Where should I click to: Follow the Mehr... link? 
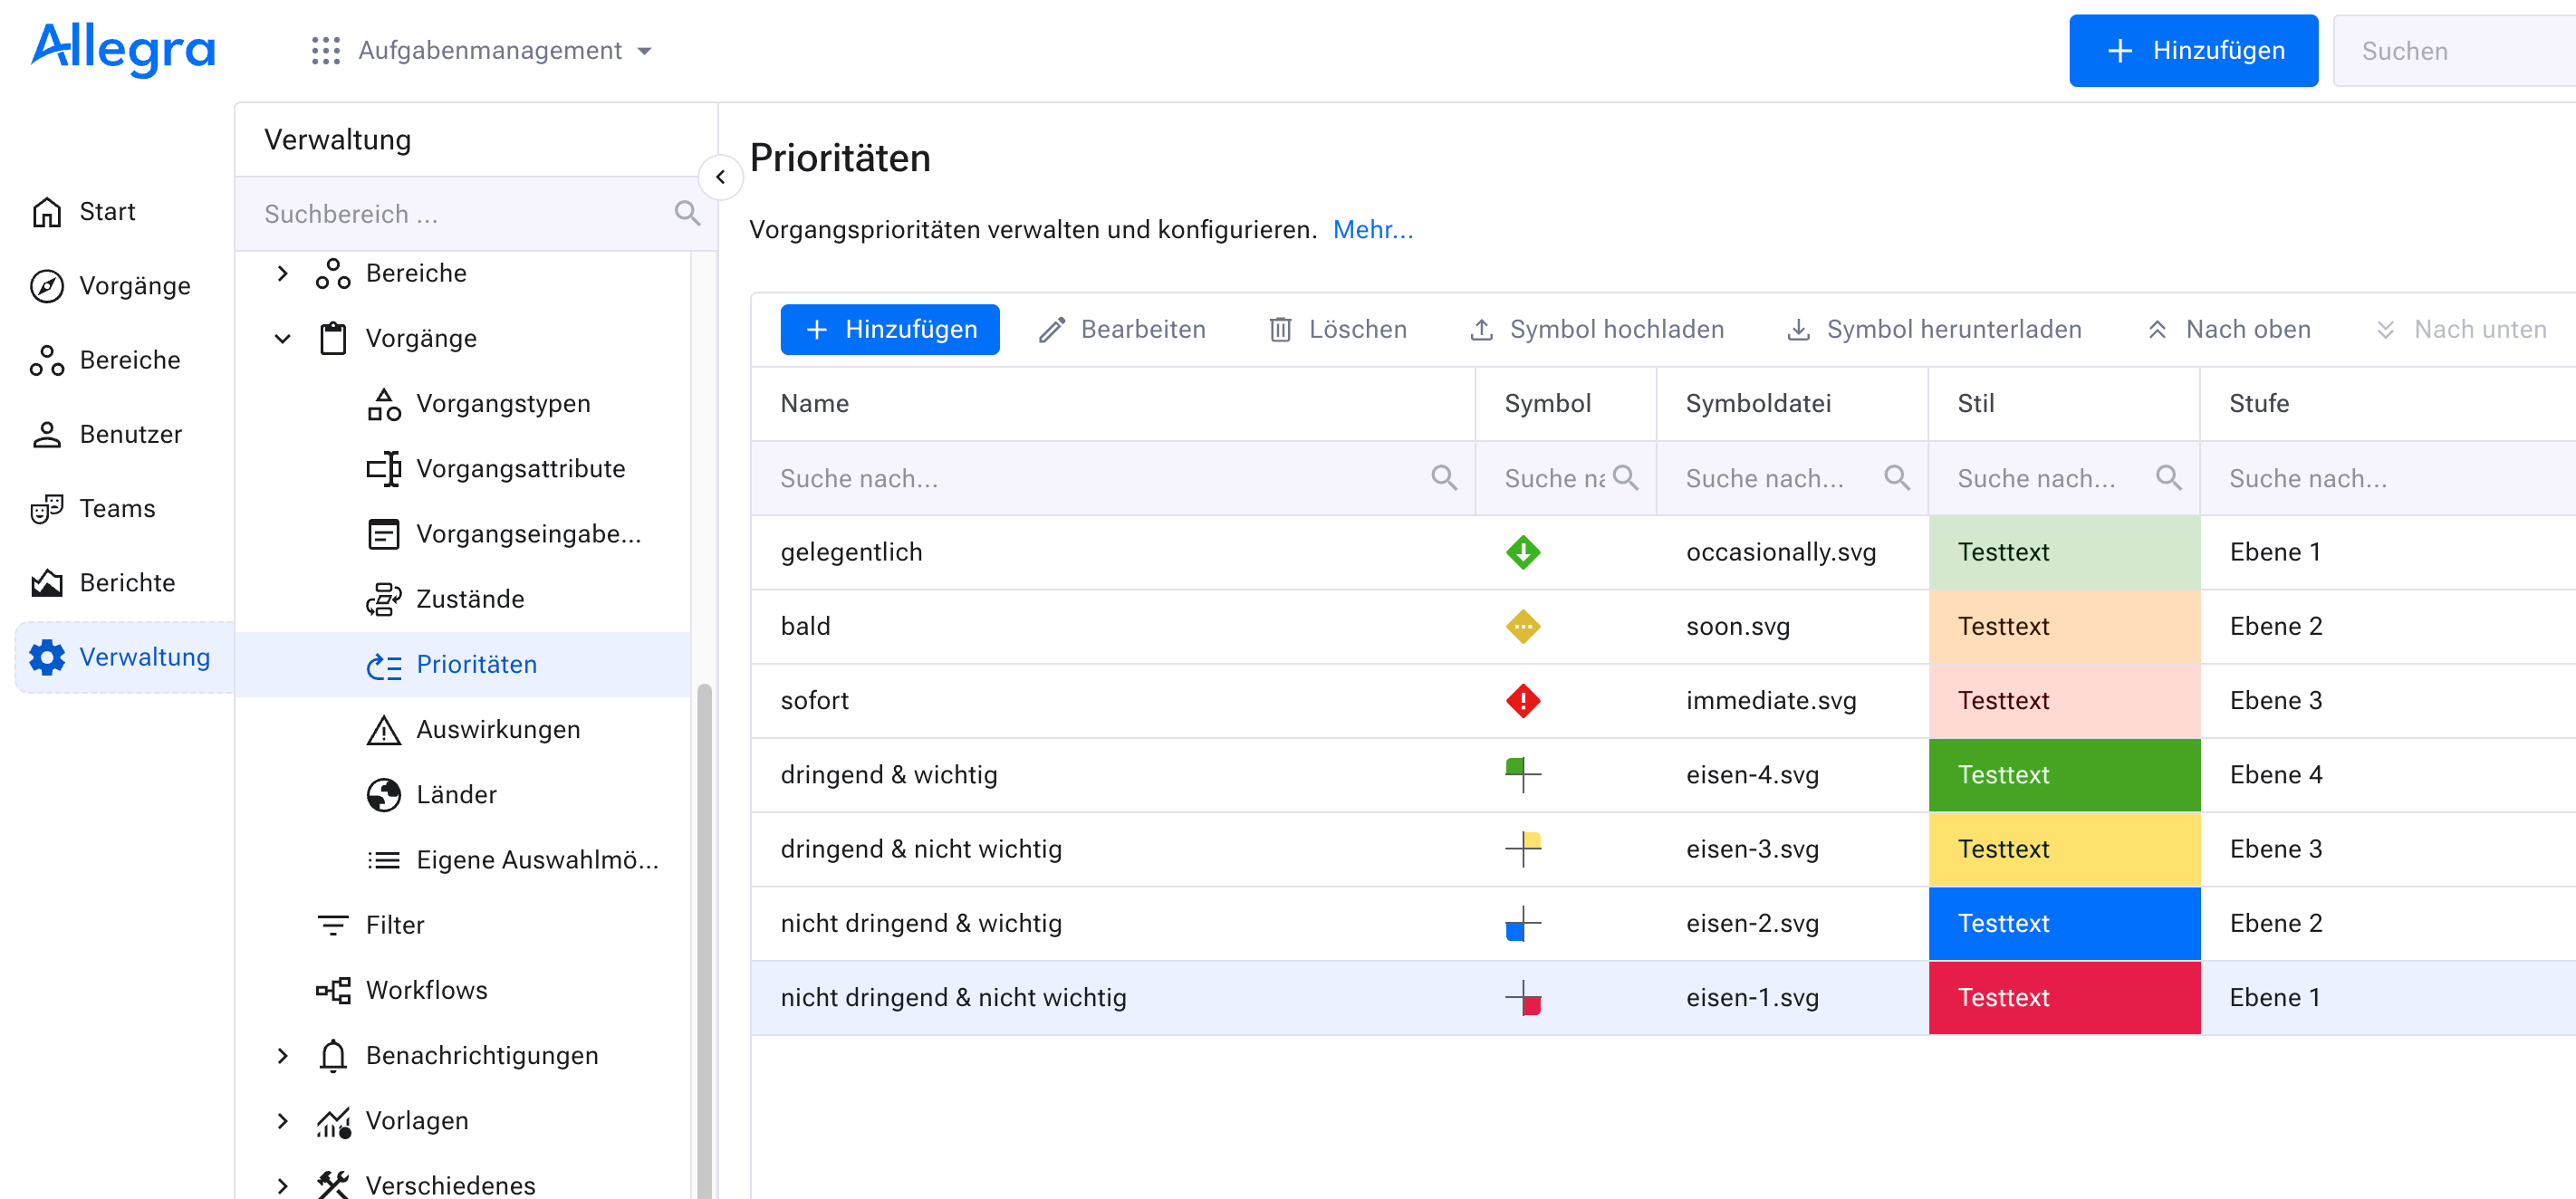[x=1373, y=230]
